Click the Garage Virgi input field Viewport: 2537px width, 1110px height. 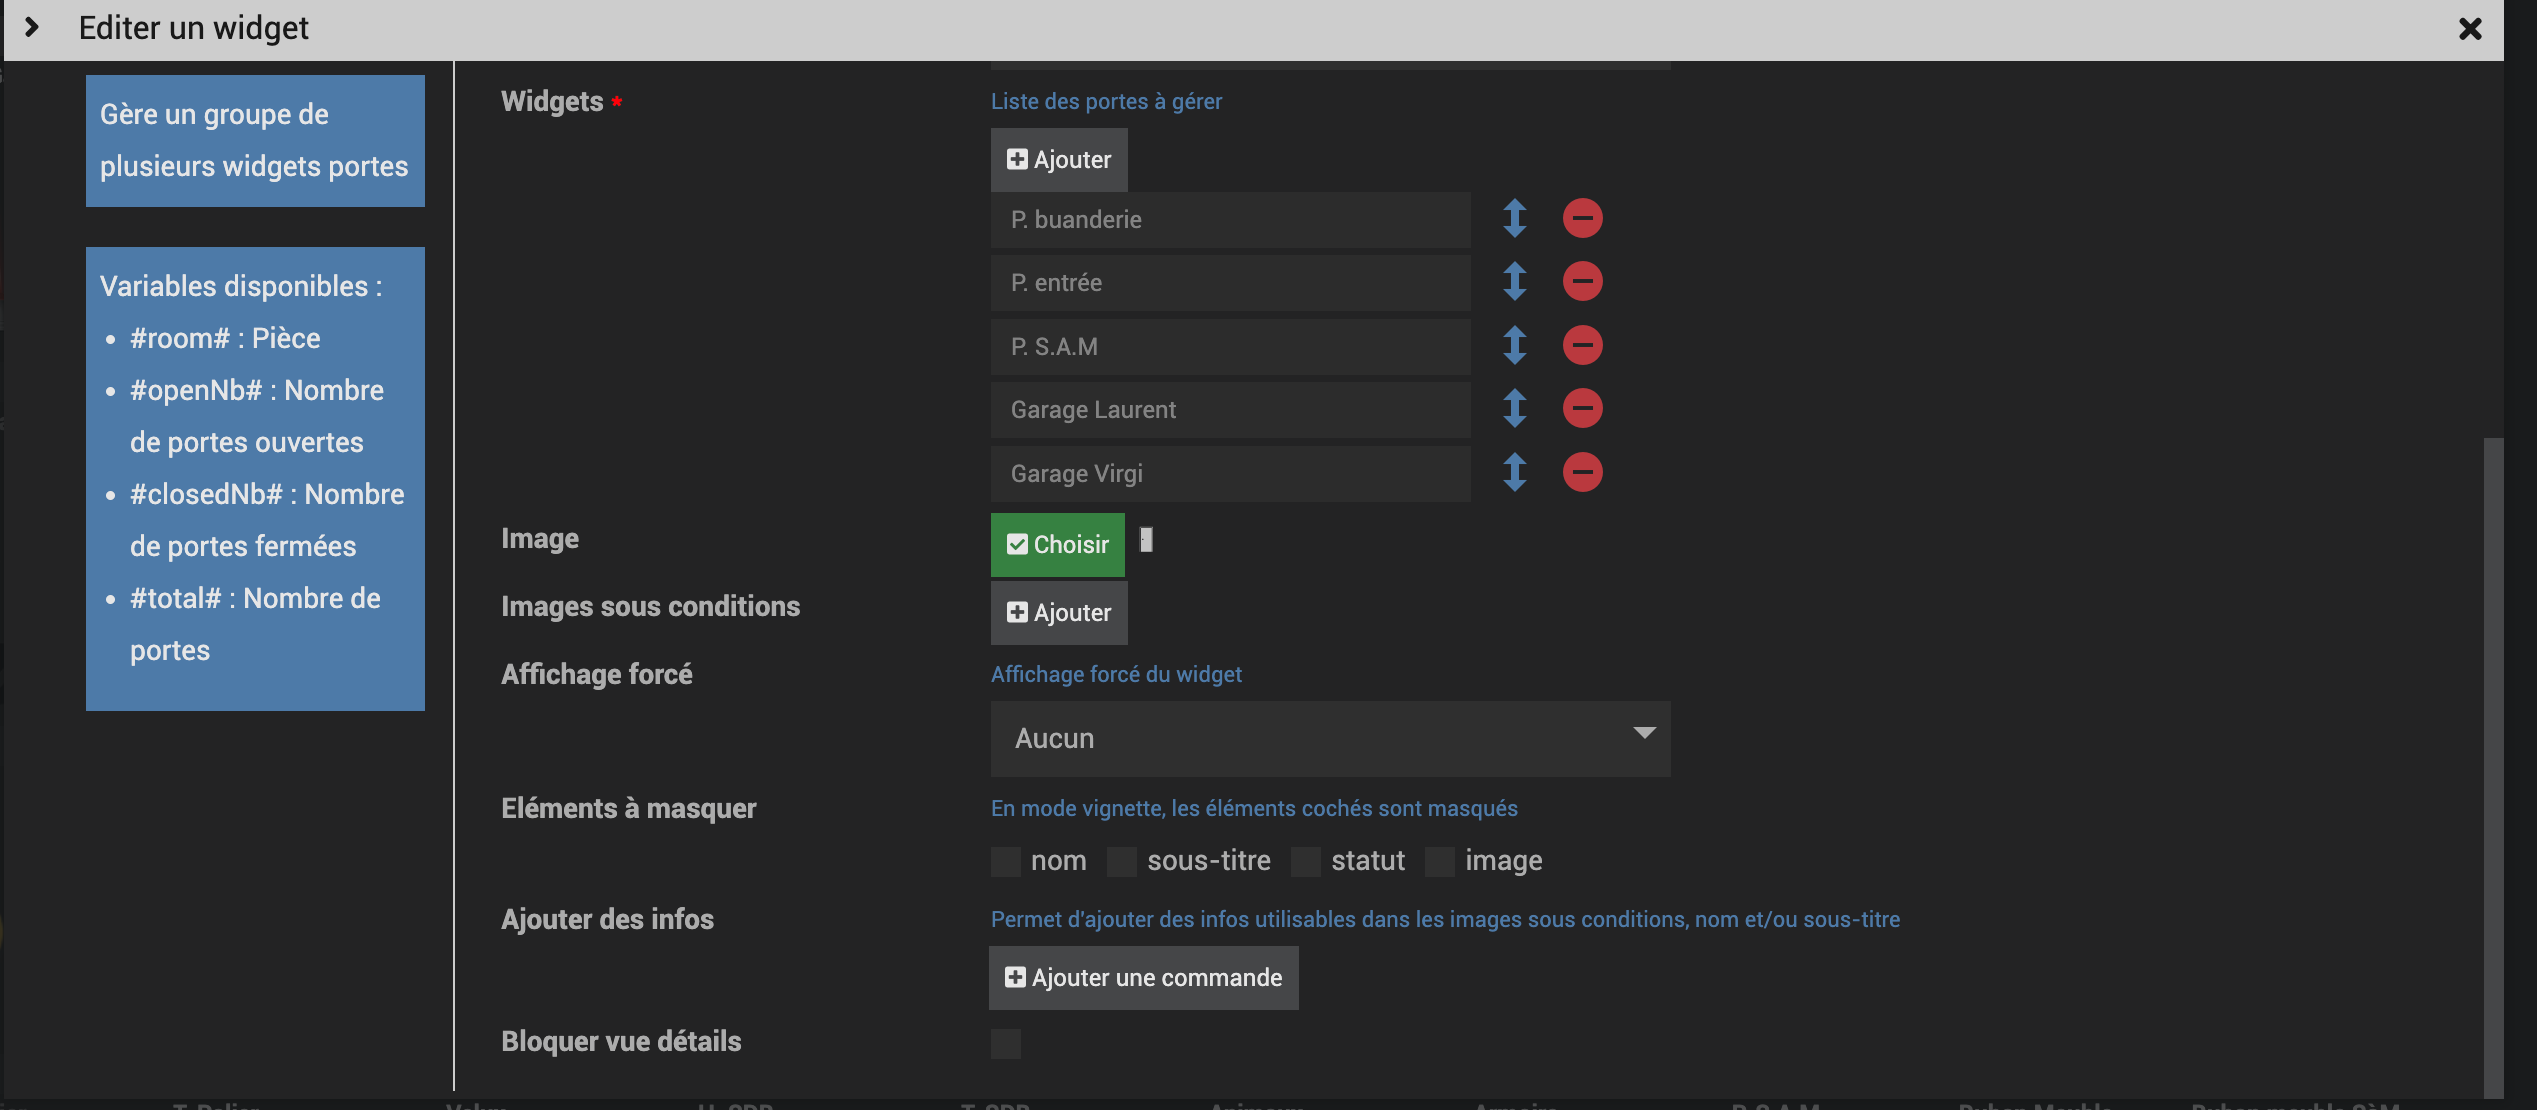tap(1229, 473)
